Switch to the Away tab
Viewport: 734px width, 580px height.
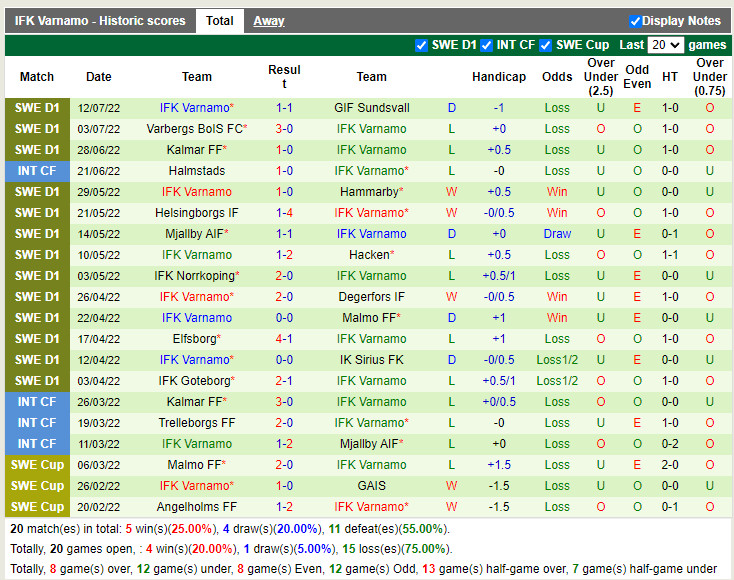[269, 21]
